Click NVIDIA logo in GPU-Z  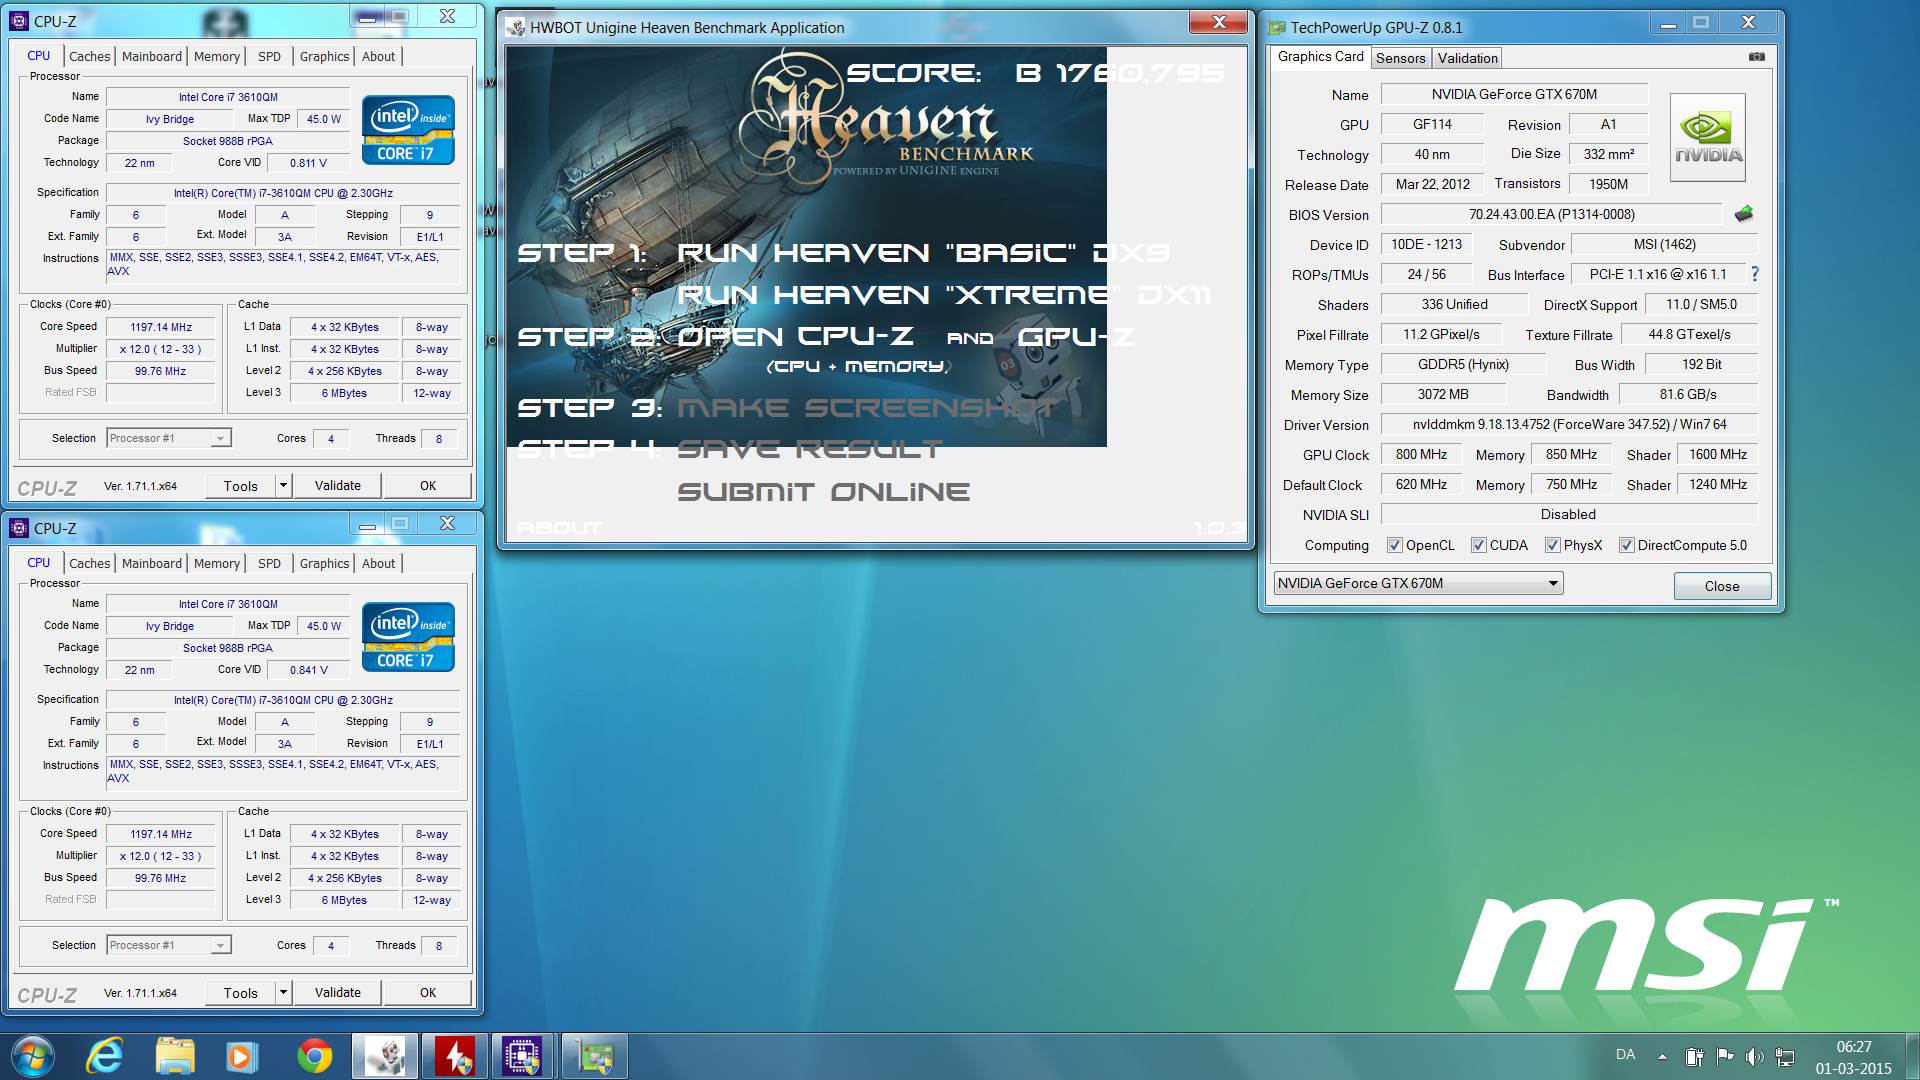[1708, 137]
